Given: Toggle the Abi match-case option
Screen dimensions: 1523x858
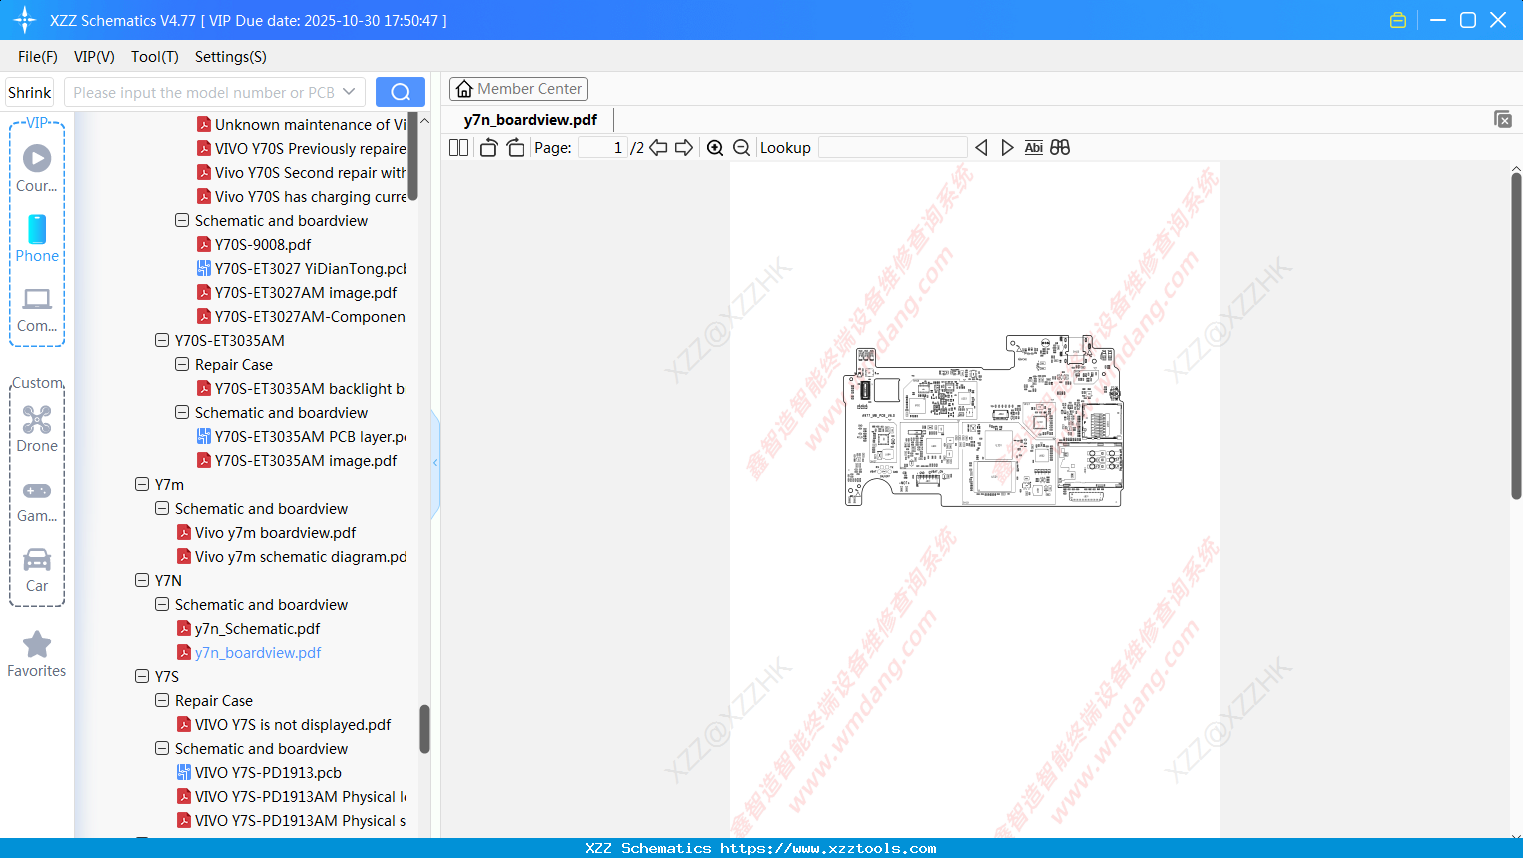Looking at the screenshot, I should pyautogui.click(x=1034, y=148).
